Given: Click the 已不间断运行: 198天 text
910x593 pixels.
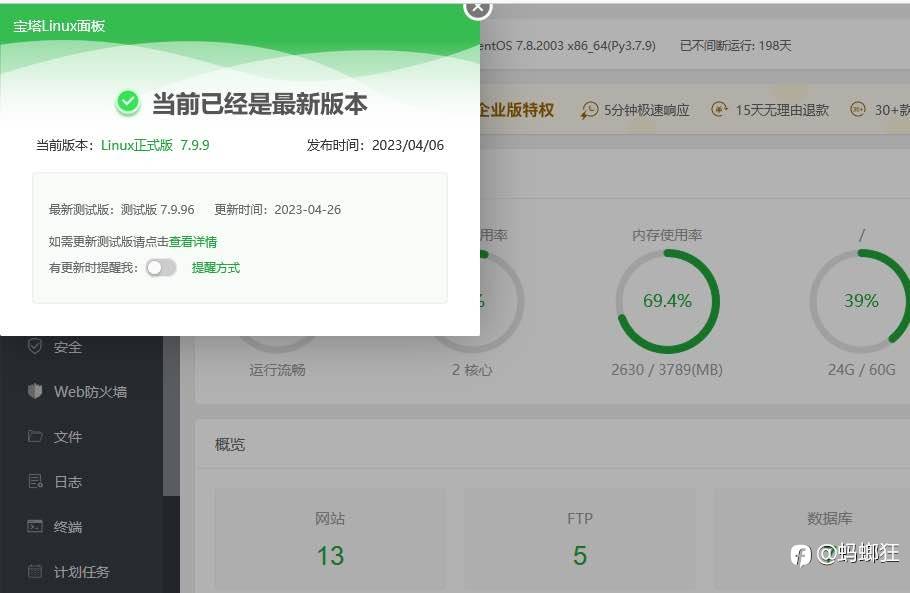Looking at the screenshot, I should (x=735, y=46).
